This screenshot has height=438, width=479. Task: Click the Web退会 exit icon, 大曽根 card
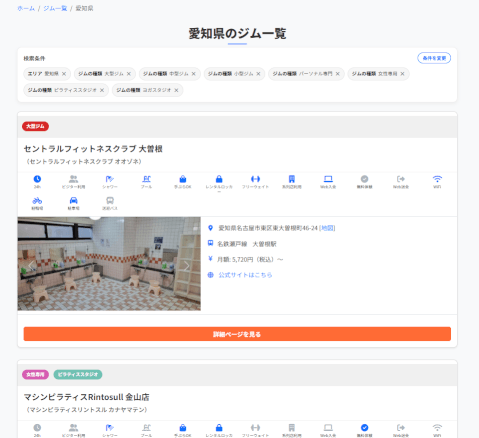point(401,179)
